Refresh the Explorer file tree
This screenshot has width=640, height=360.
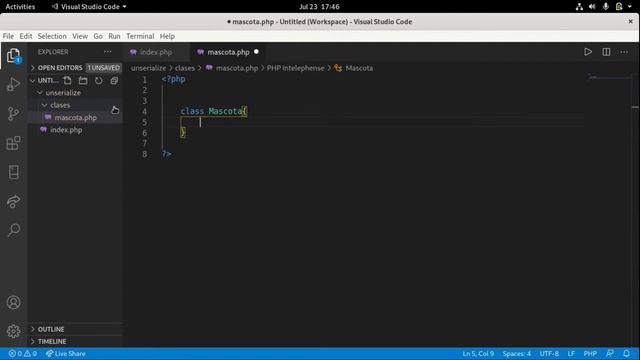99,80
